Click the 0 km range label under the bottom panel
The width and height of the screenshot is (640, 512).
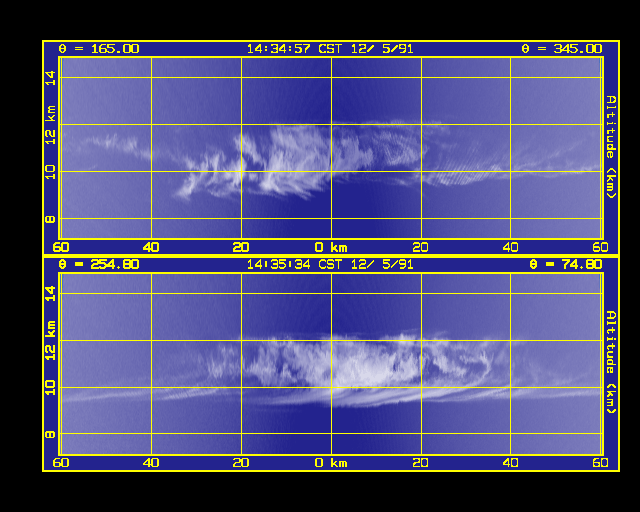pyautogui.click(x=331, y=463)
